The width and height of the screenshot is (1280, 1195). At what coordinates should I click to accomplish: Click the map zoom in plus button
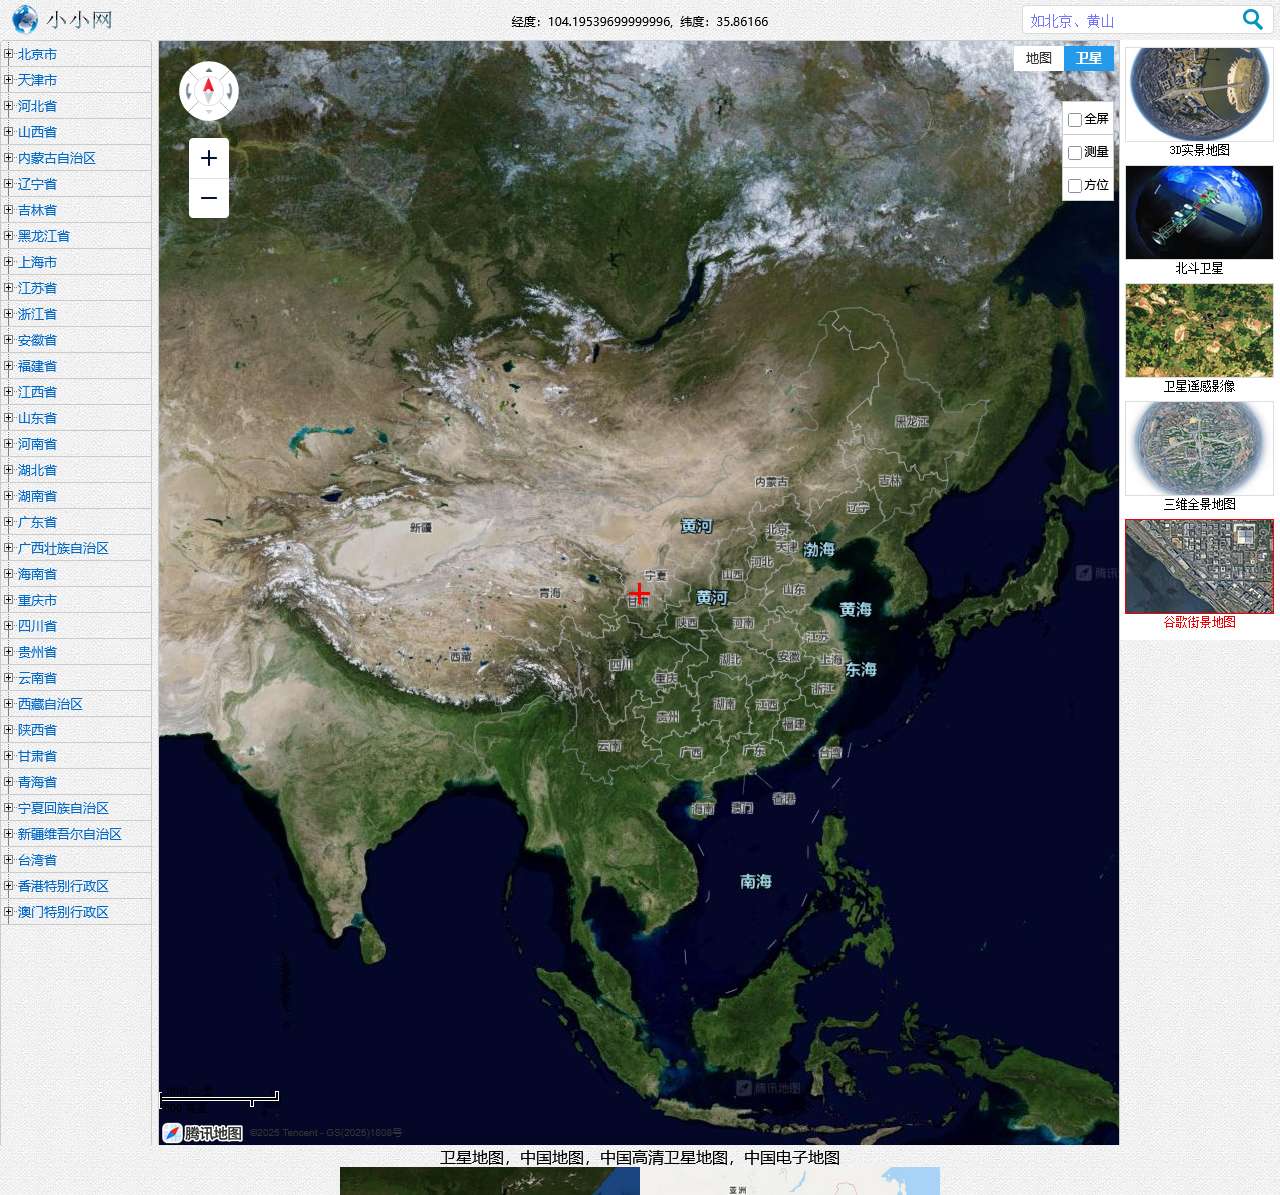(209, 158)
